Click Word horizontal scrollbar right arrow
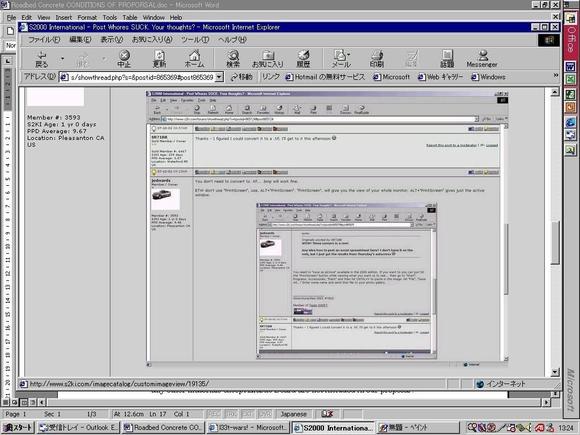The width and height of the screenshot is (580, 435). pos(547,402)
